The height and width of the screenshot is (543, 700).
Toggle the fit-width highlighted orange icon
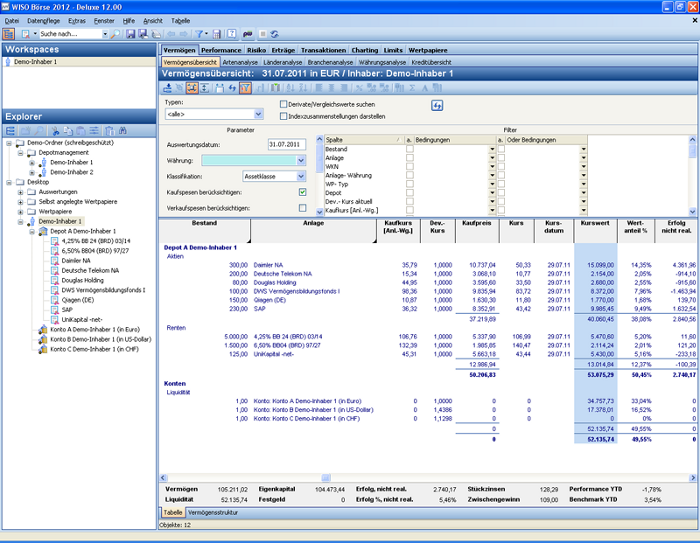point(192,88)
